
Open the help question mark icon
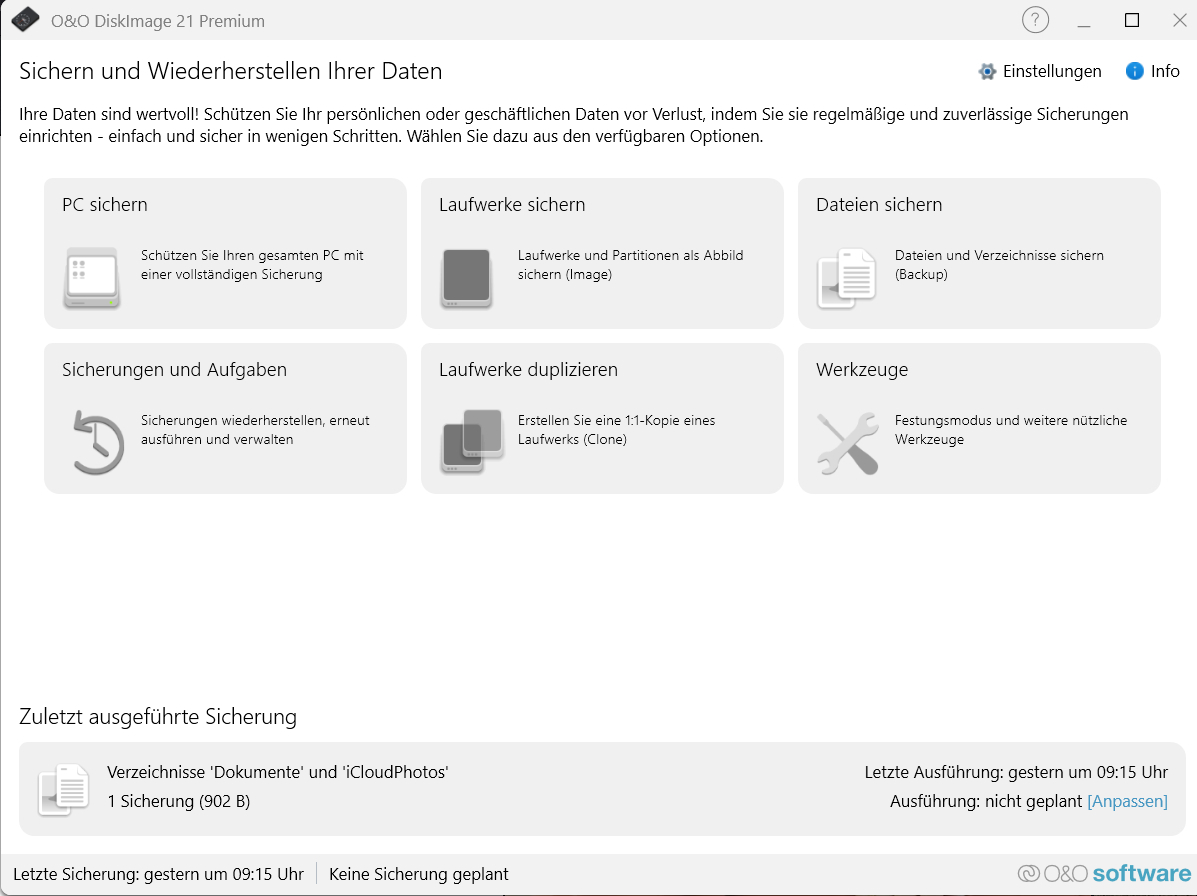(x=1035, y=20)
